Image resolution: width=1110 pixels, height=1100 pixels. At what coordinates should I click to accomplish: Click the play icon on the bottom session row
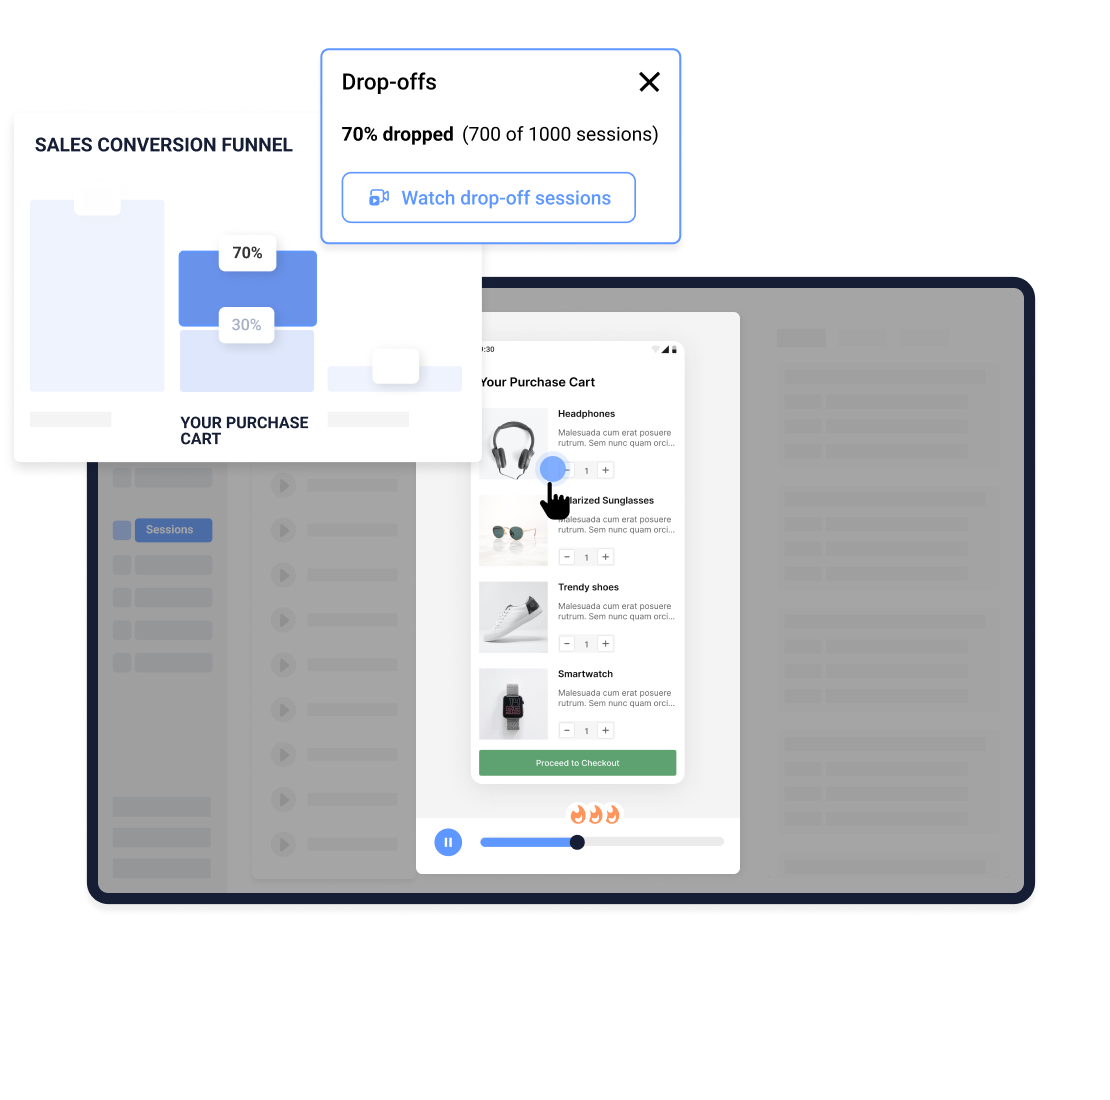tap(283, 844)
